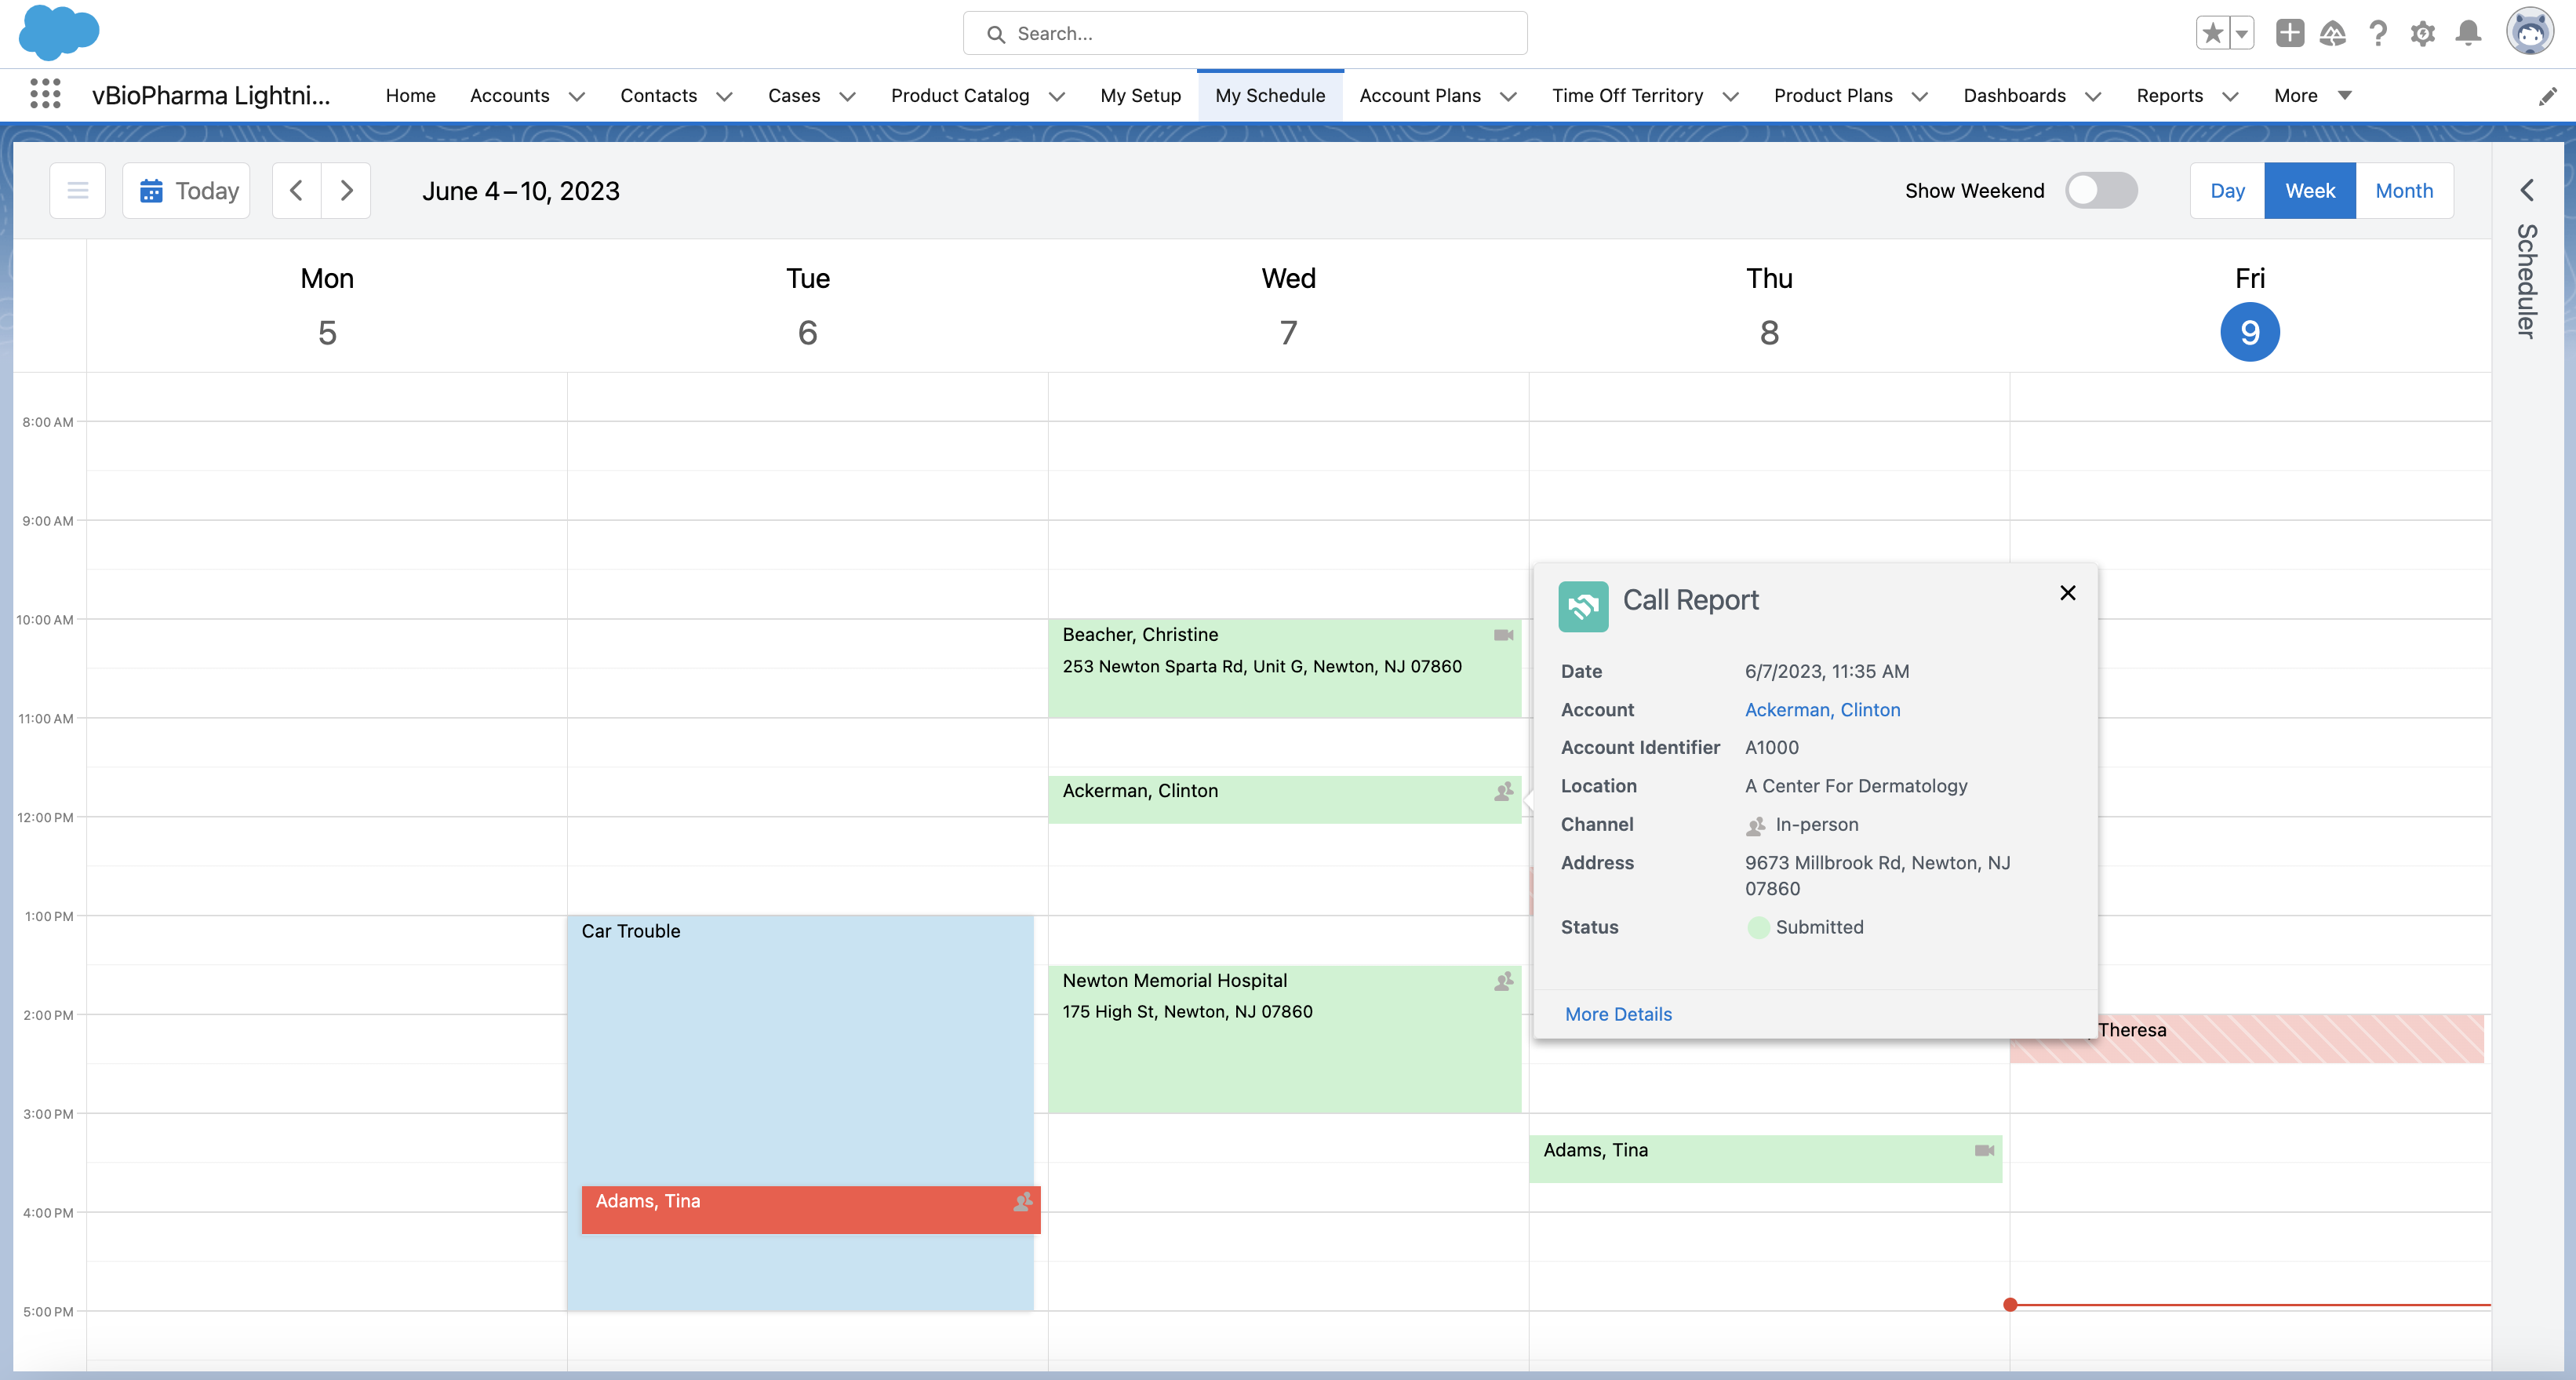Screen dimensions: 2576x1380
Task: Open the App Launcher grid icon
Action: point(45,94)
